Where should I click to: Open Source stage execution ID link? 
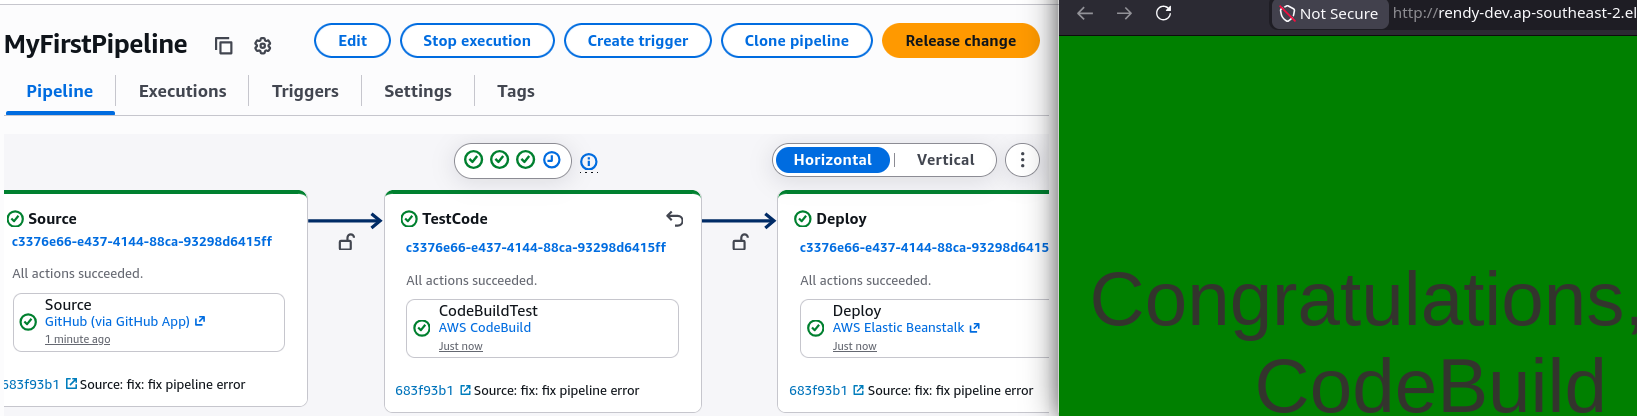(142, 241)
